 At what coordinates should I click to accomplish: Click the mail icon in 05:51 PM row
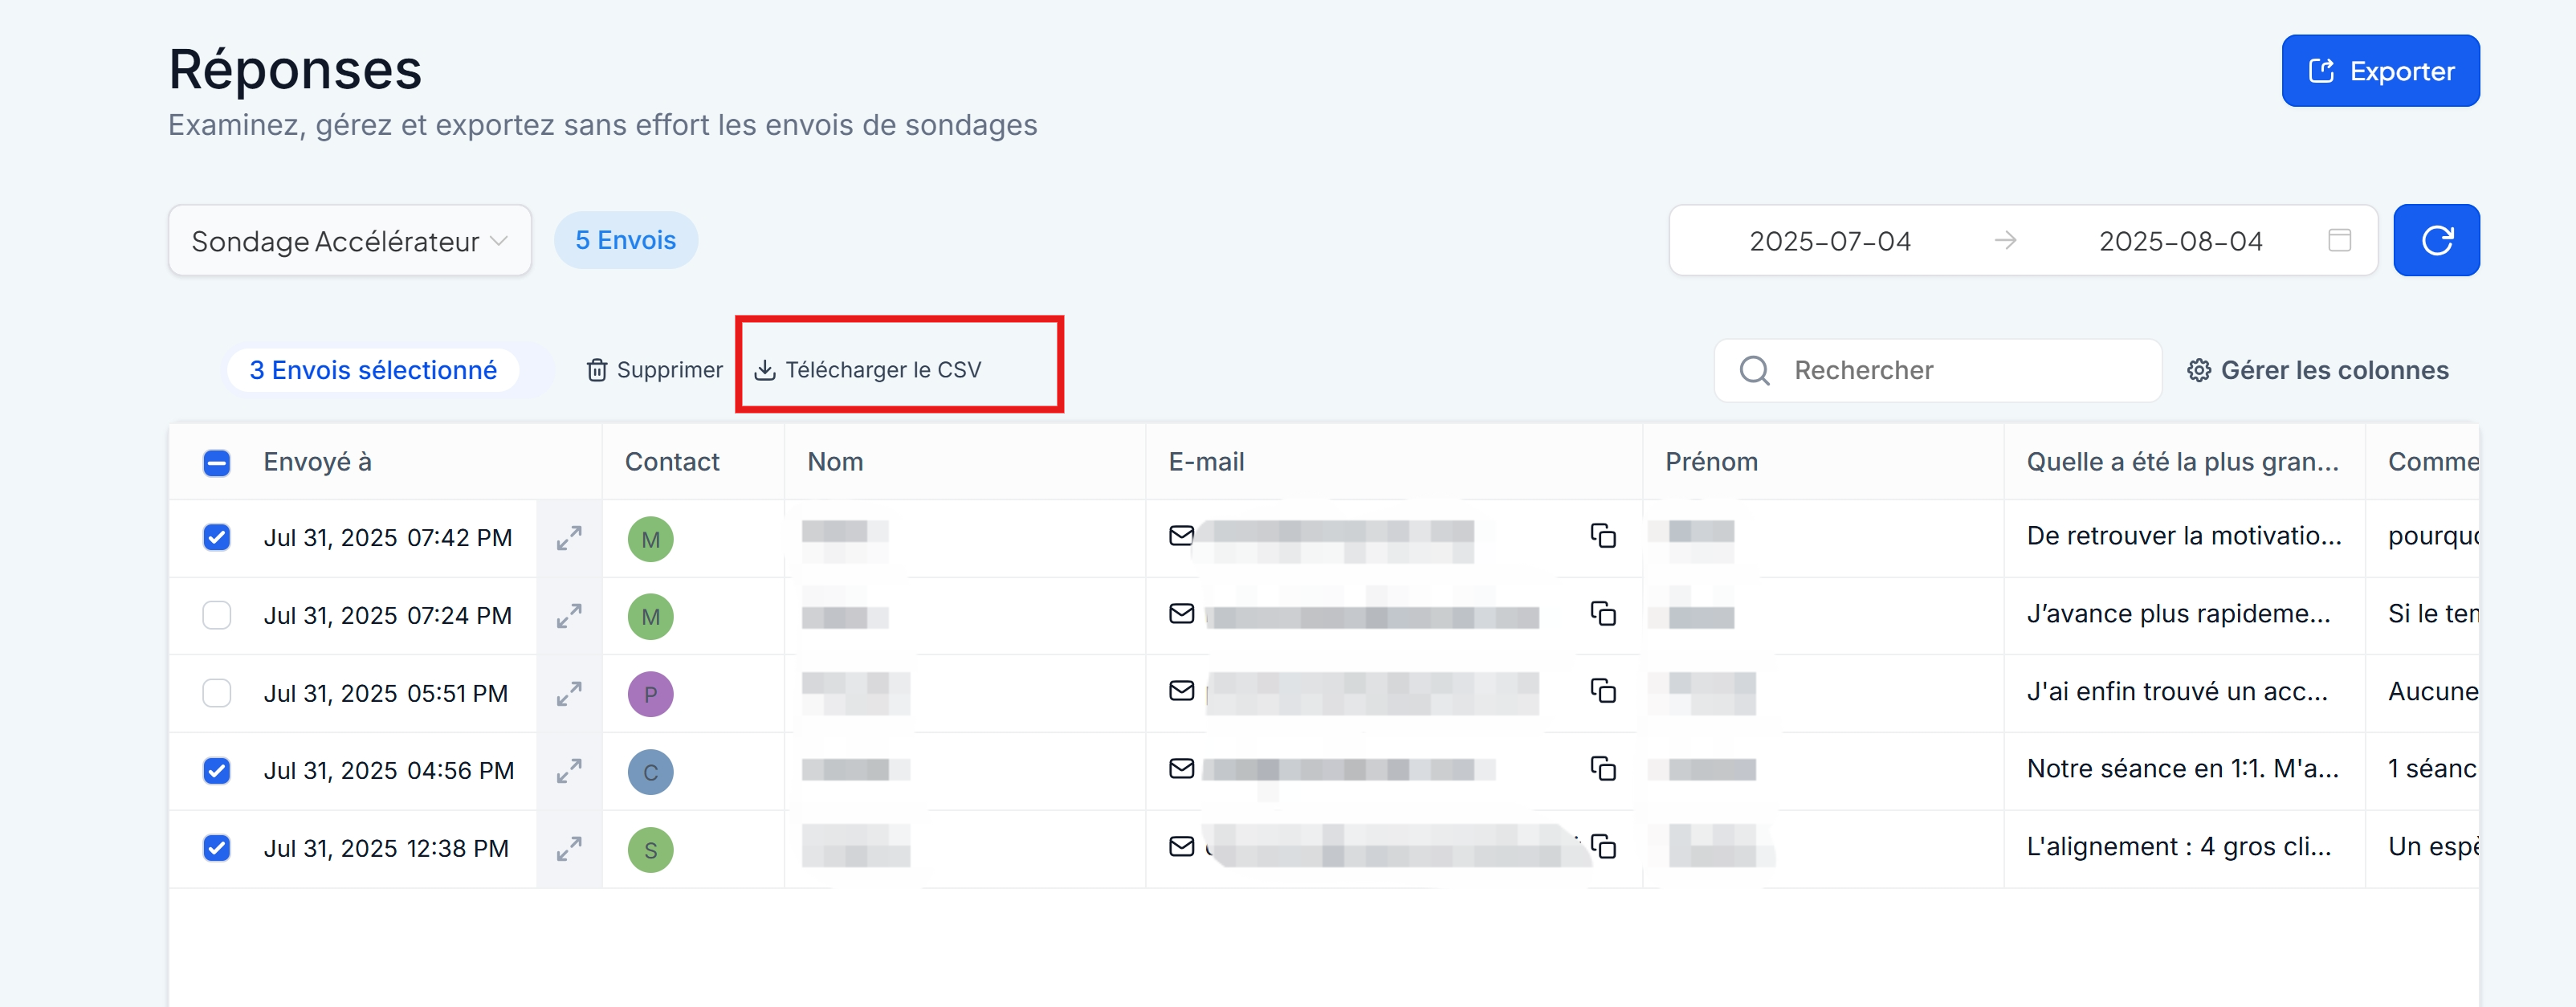click(x=1181, y=691)
